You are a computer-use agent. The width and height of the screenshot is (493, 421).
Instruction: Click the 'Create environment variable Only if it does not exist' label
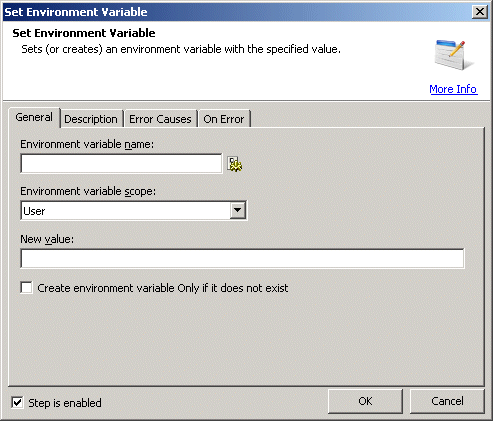(x=163, y=288)
